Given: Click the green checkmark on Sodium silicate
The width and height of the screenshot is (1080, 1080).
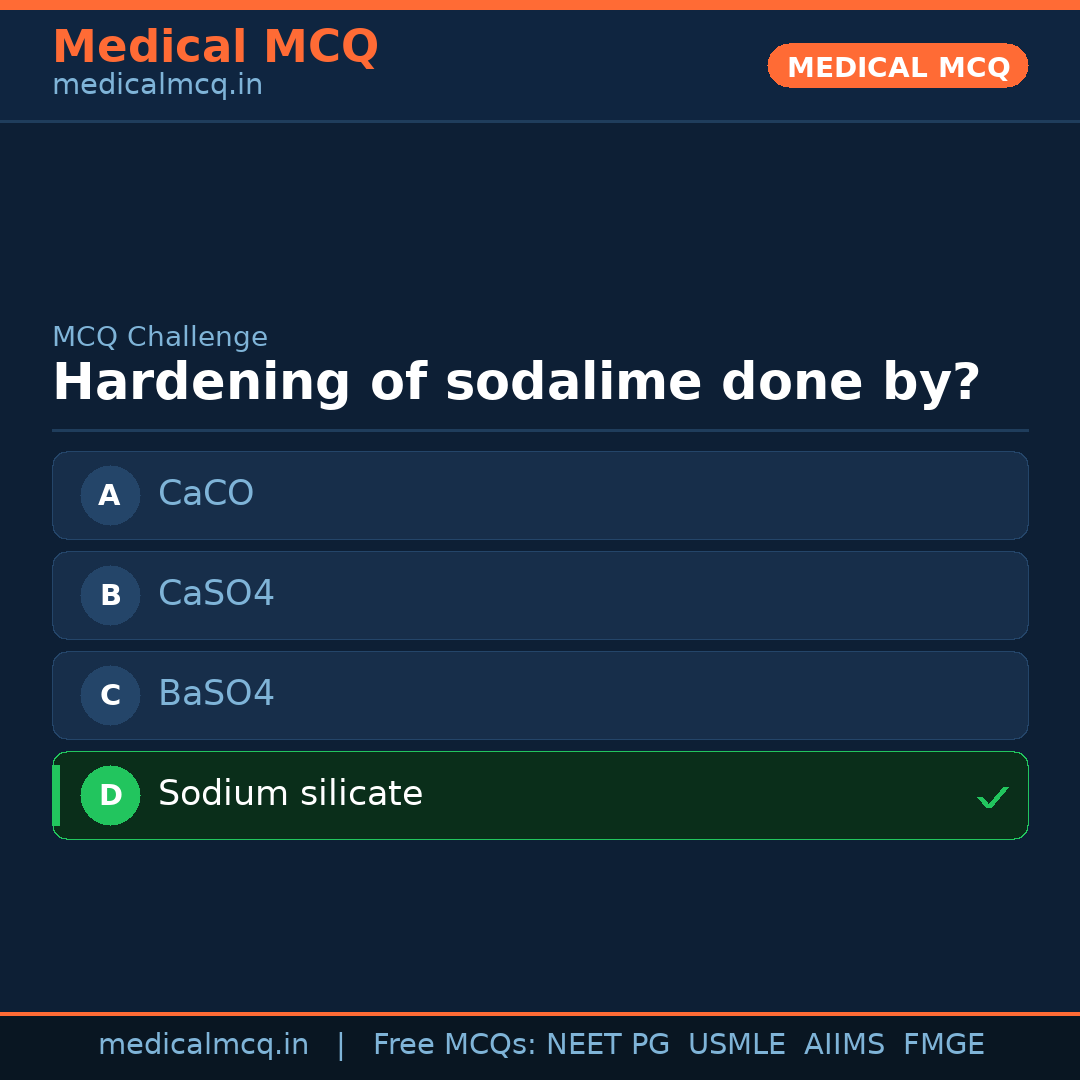Looking at the screenshot, I should [x=992, y=797].
